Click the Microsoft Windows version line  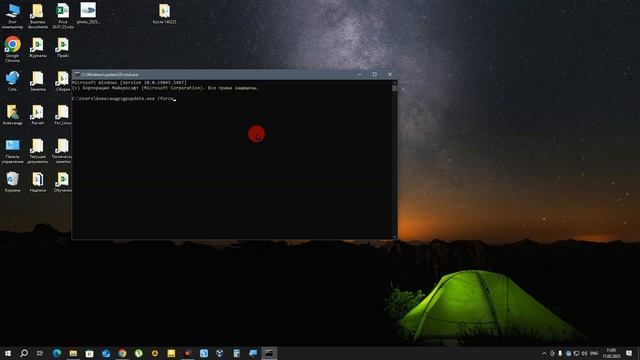129,82
